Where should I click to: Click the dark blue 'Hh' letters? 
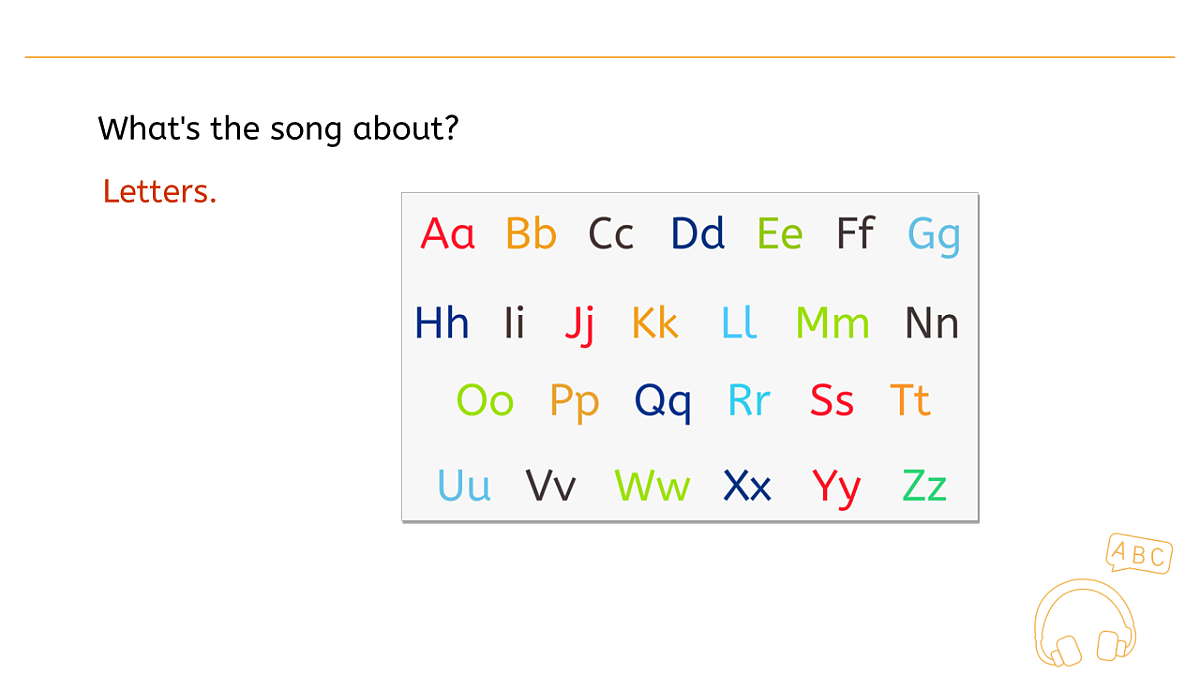pyautogui.click(x=442, y=323)
